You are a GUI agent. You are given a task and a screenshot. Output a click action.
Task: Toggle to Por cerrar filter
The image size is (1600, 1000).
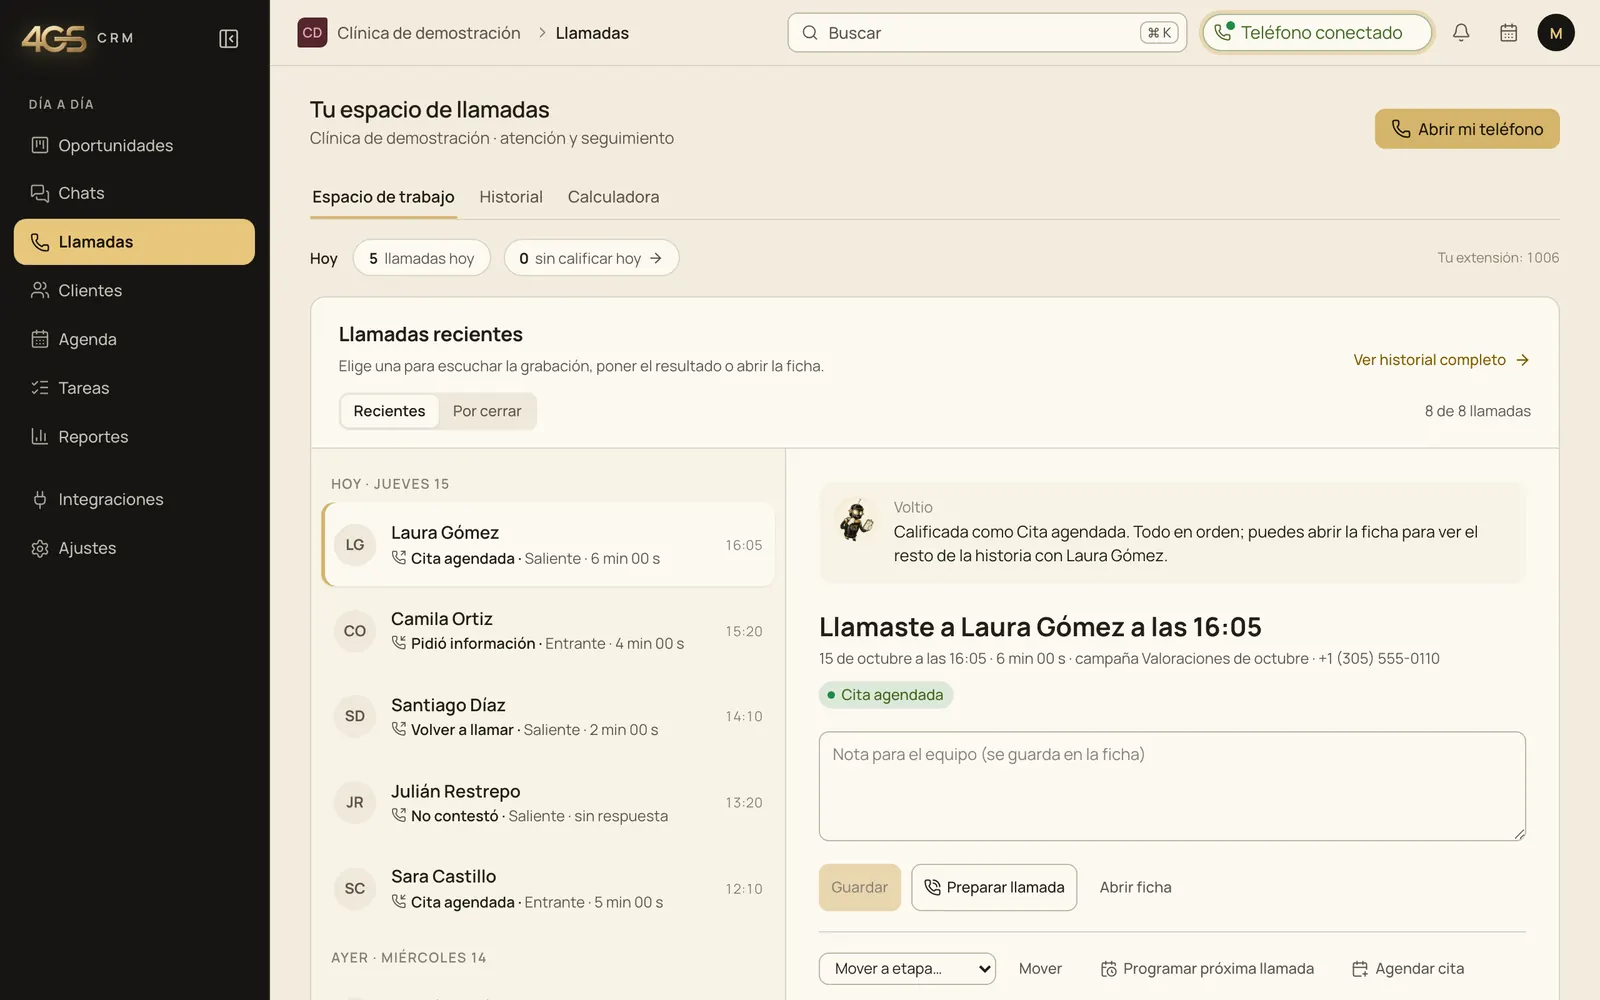point(487,411)
